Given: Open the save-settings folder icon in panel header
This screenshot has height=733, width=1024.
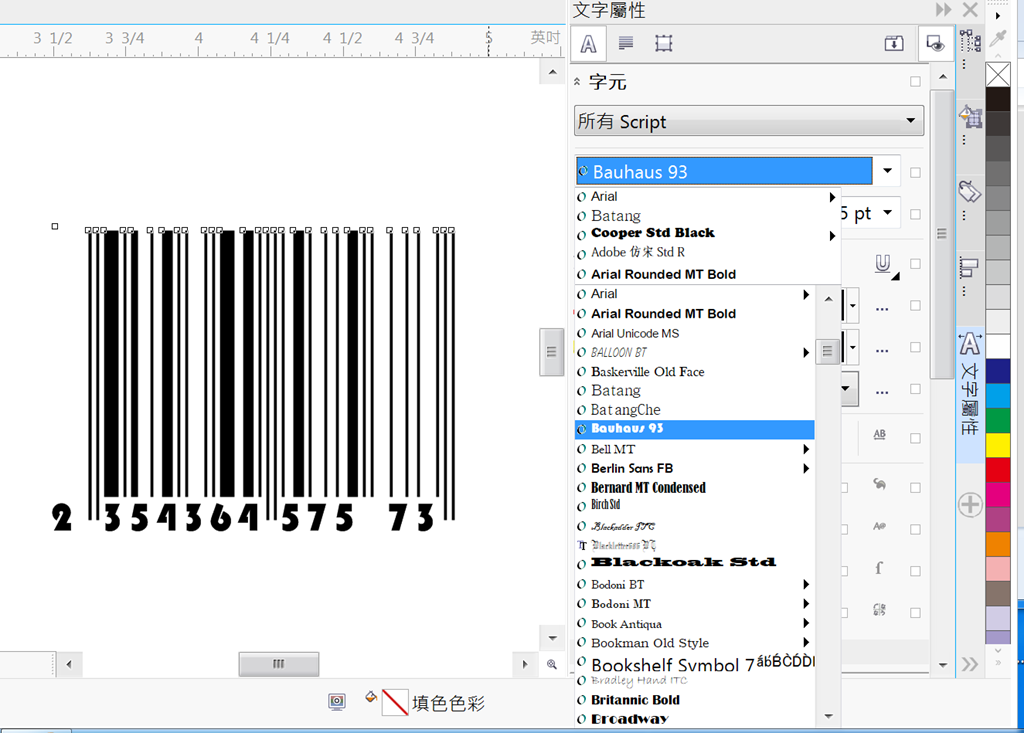Looking at the screenshot, I should (x=893, y=44).
